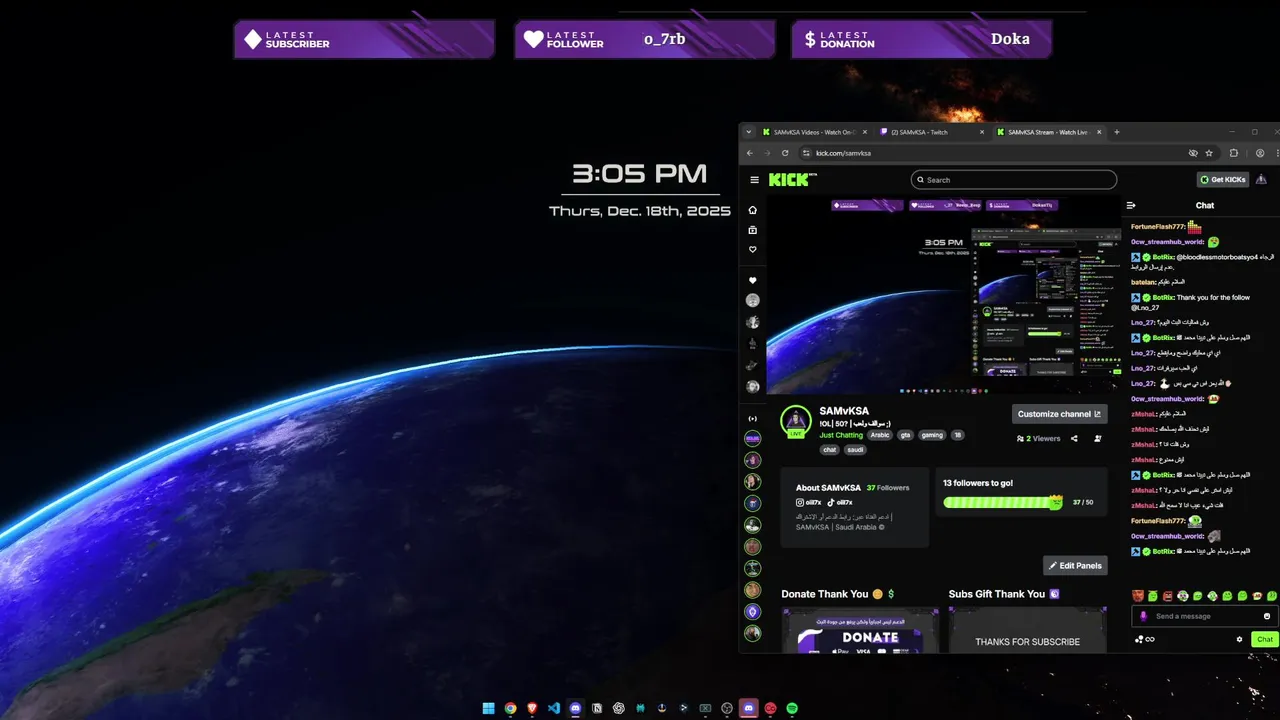This screenshot has height=720, width=1280.
Task: Open chat settings gear icon
Action: 1239,639
